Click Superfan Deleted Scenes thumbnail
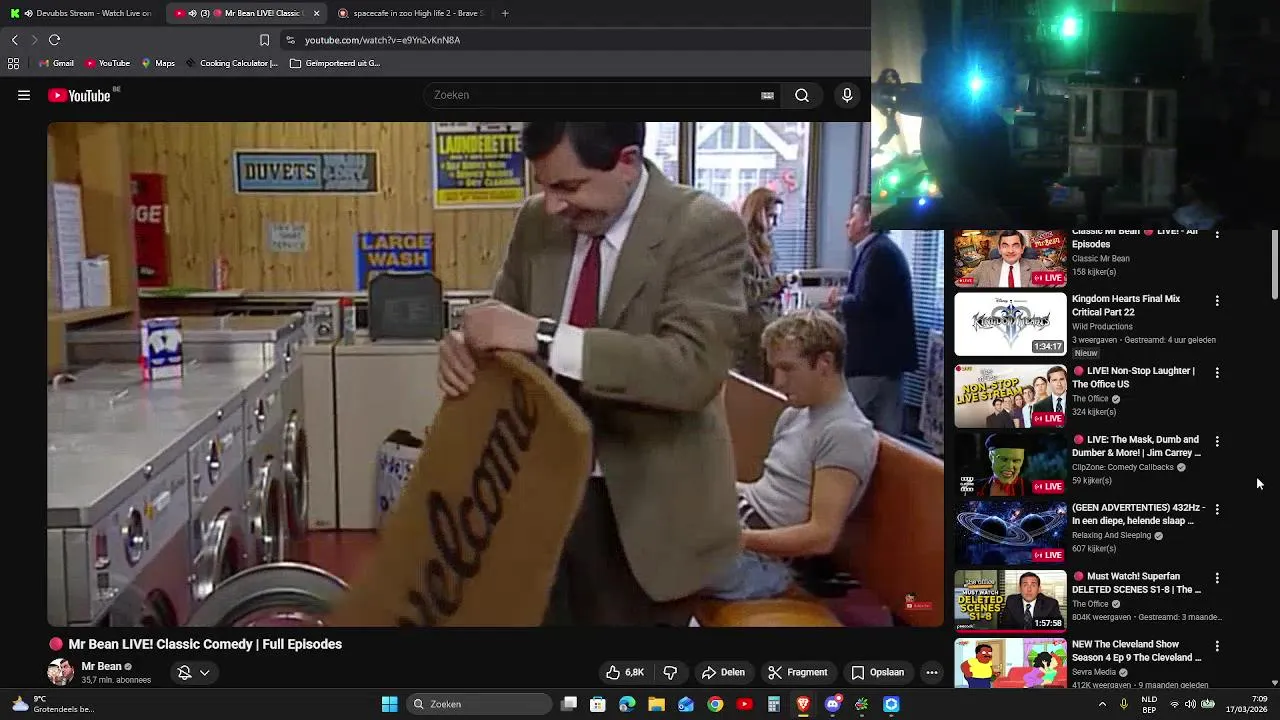The height and width of the screenshot is (720, 1280). [1010, 601]
